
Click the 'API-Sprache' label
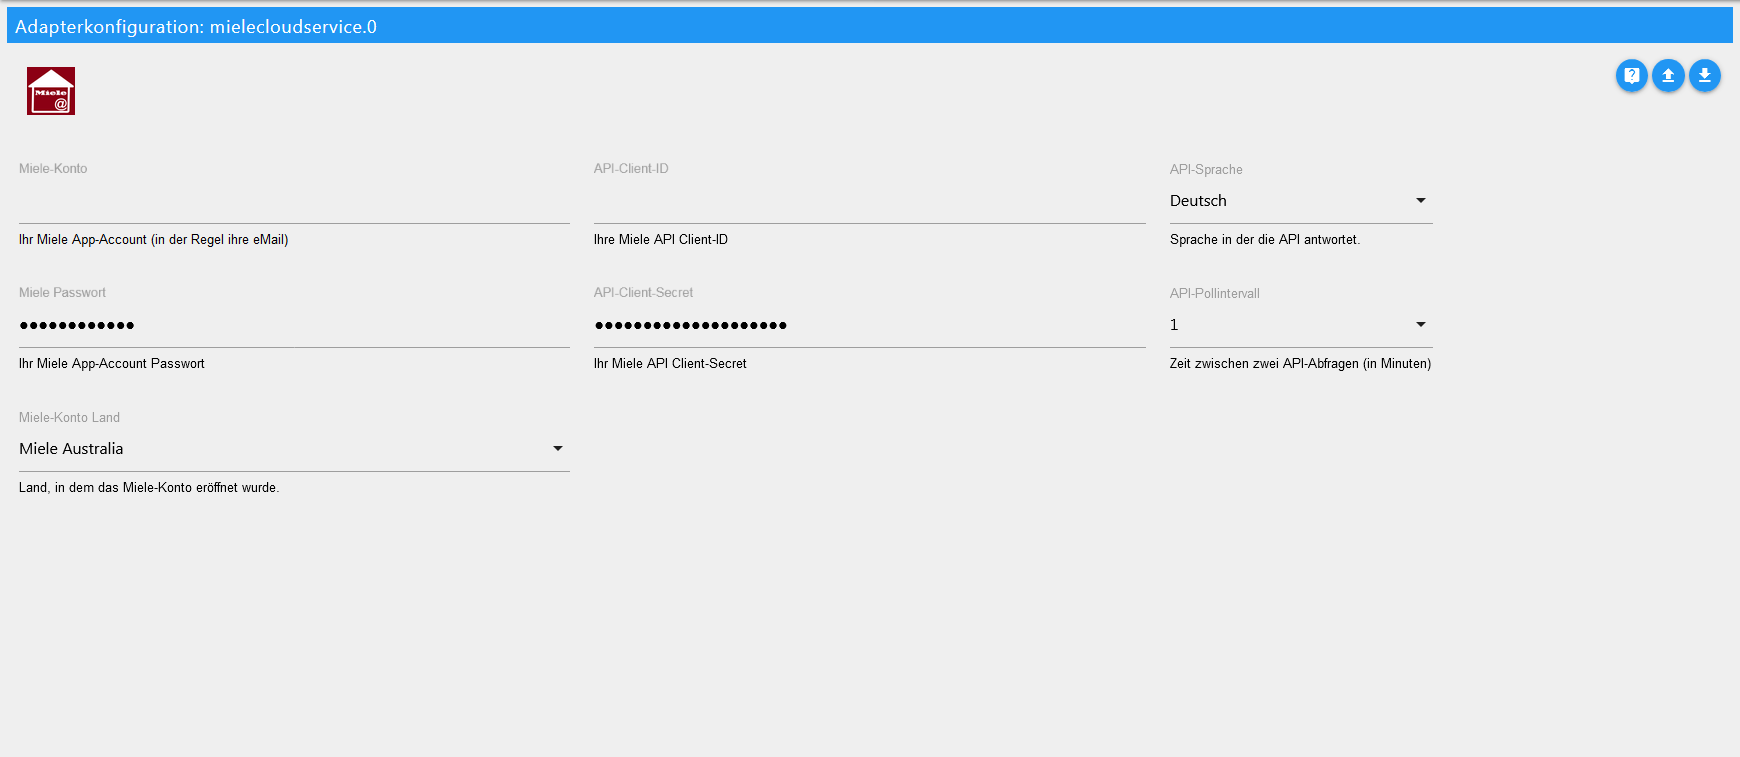pyautogui.click(x=1206, y=170)
